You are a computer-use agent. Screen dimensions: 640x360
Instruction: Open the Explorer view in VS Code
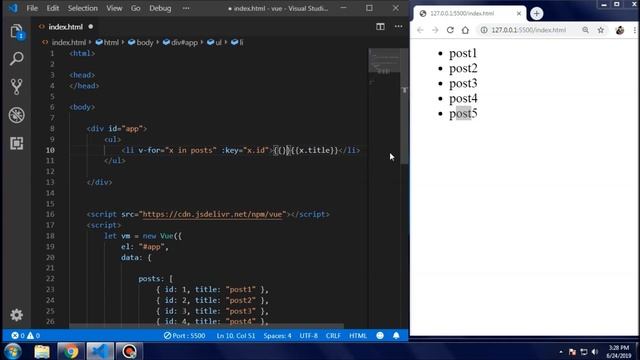pos(16,31)
